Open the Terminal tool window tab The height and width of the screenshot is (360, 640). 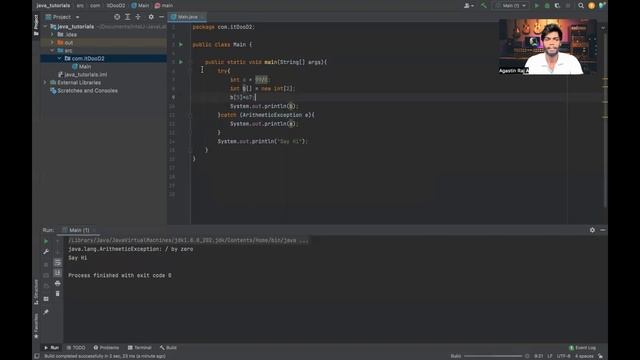[x=140, y=348]
